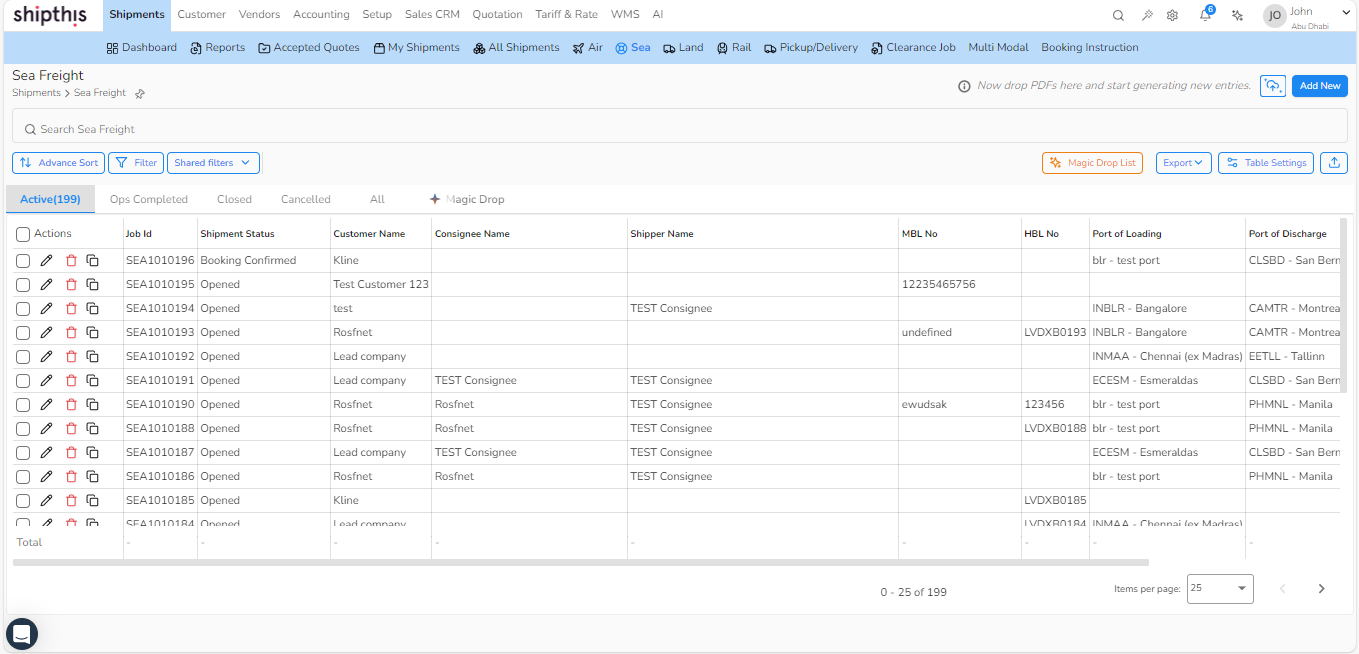Select the edit pencil for SEA1010196
The width and height of the screenshot is (1359, 654).
tap(46, 260)
